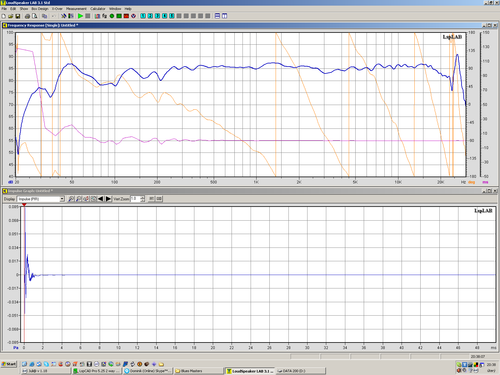Screen dimensions: 500x375
Task: Click the Windows Start button
Action: tap(9, 364)
